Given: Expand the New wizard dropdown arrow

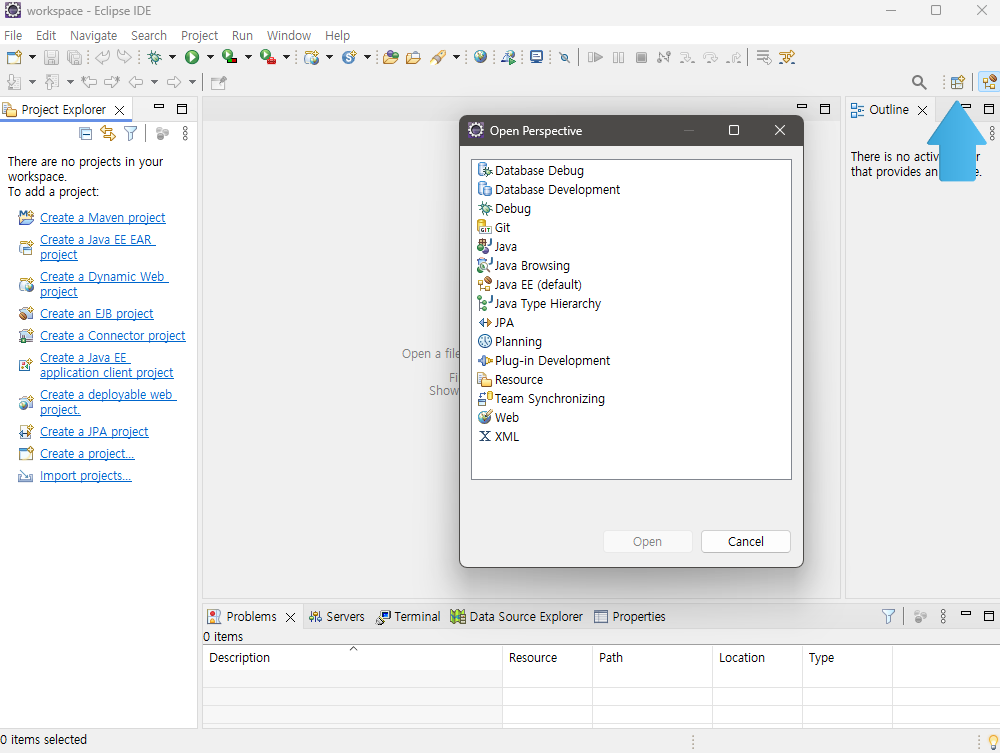Looking at the screenshot, I should click(32, 57).
